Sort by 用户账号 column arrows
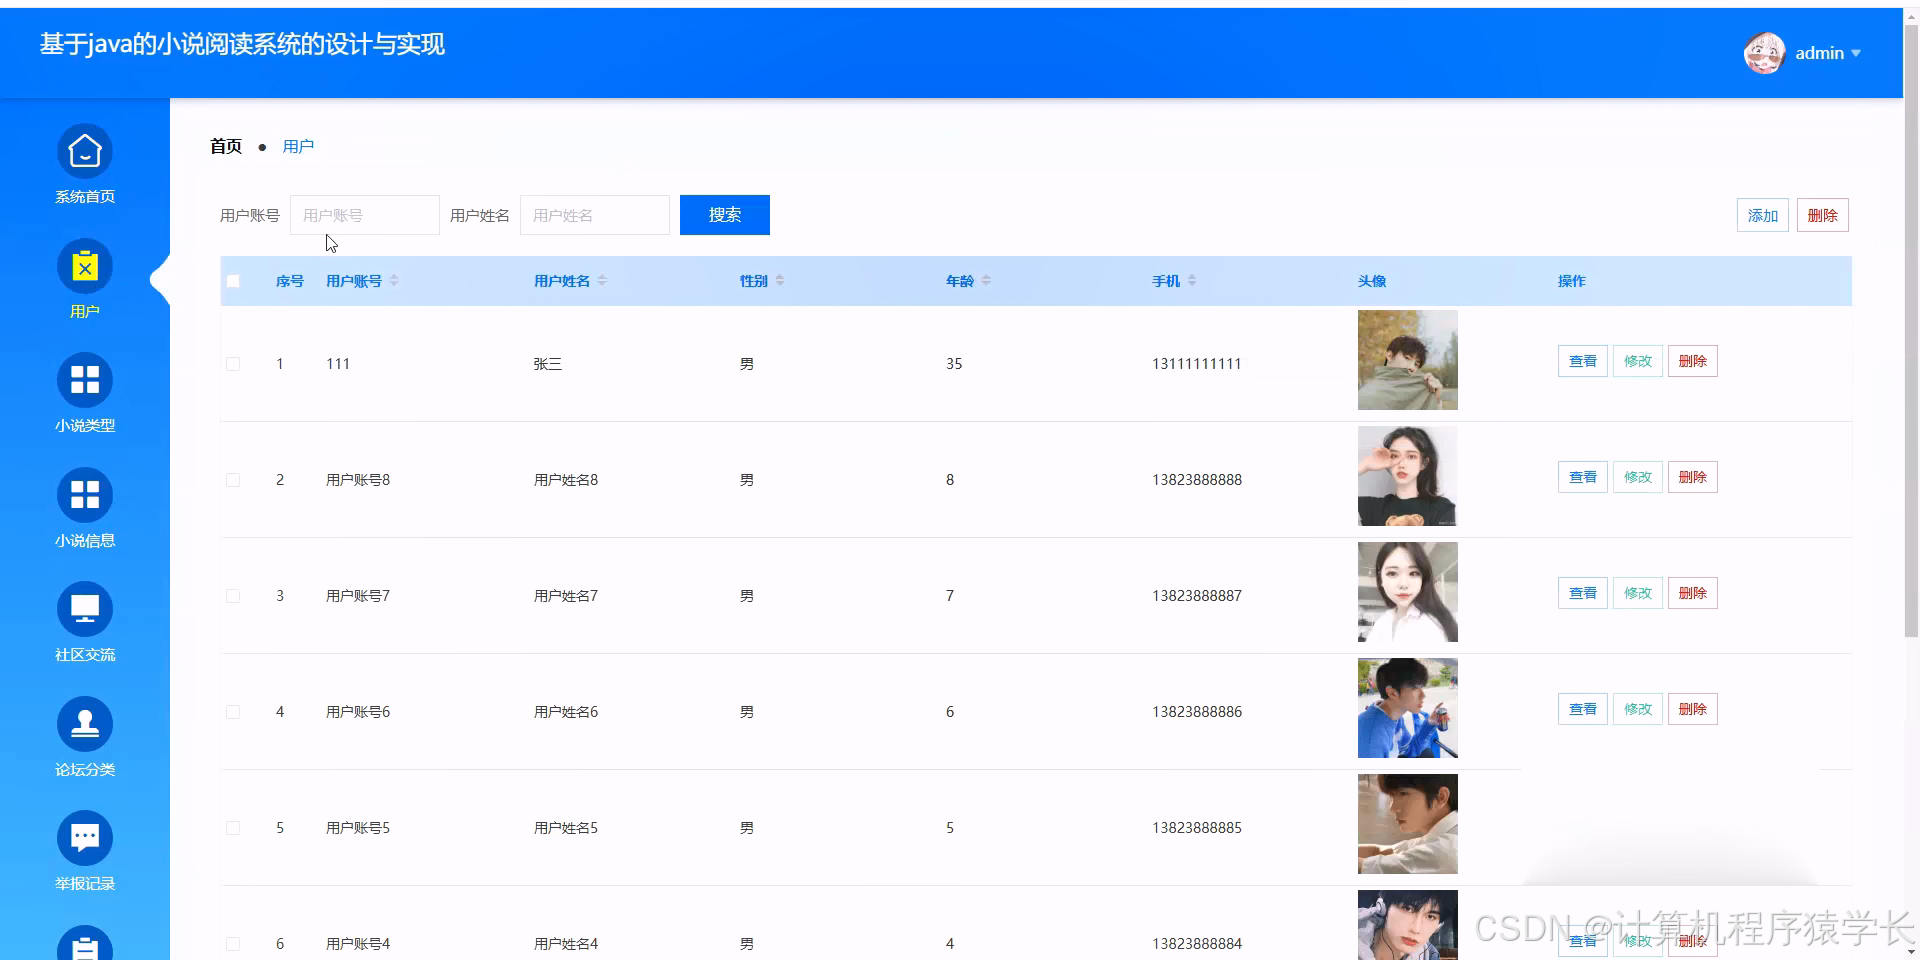 394,281
